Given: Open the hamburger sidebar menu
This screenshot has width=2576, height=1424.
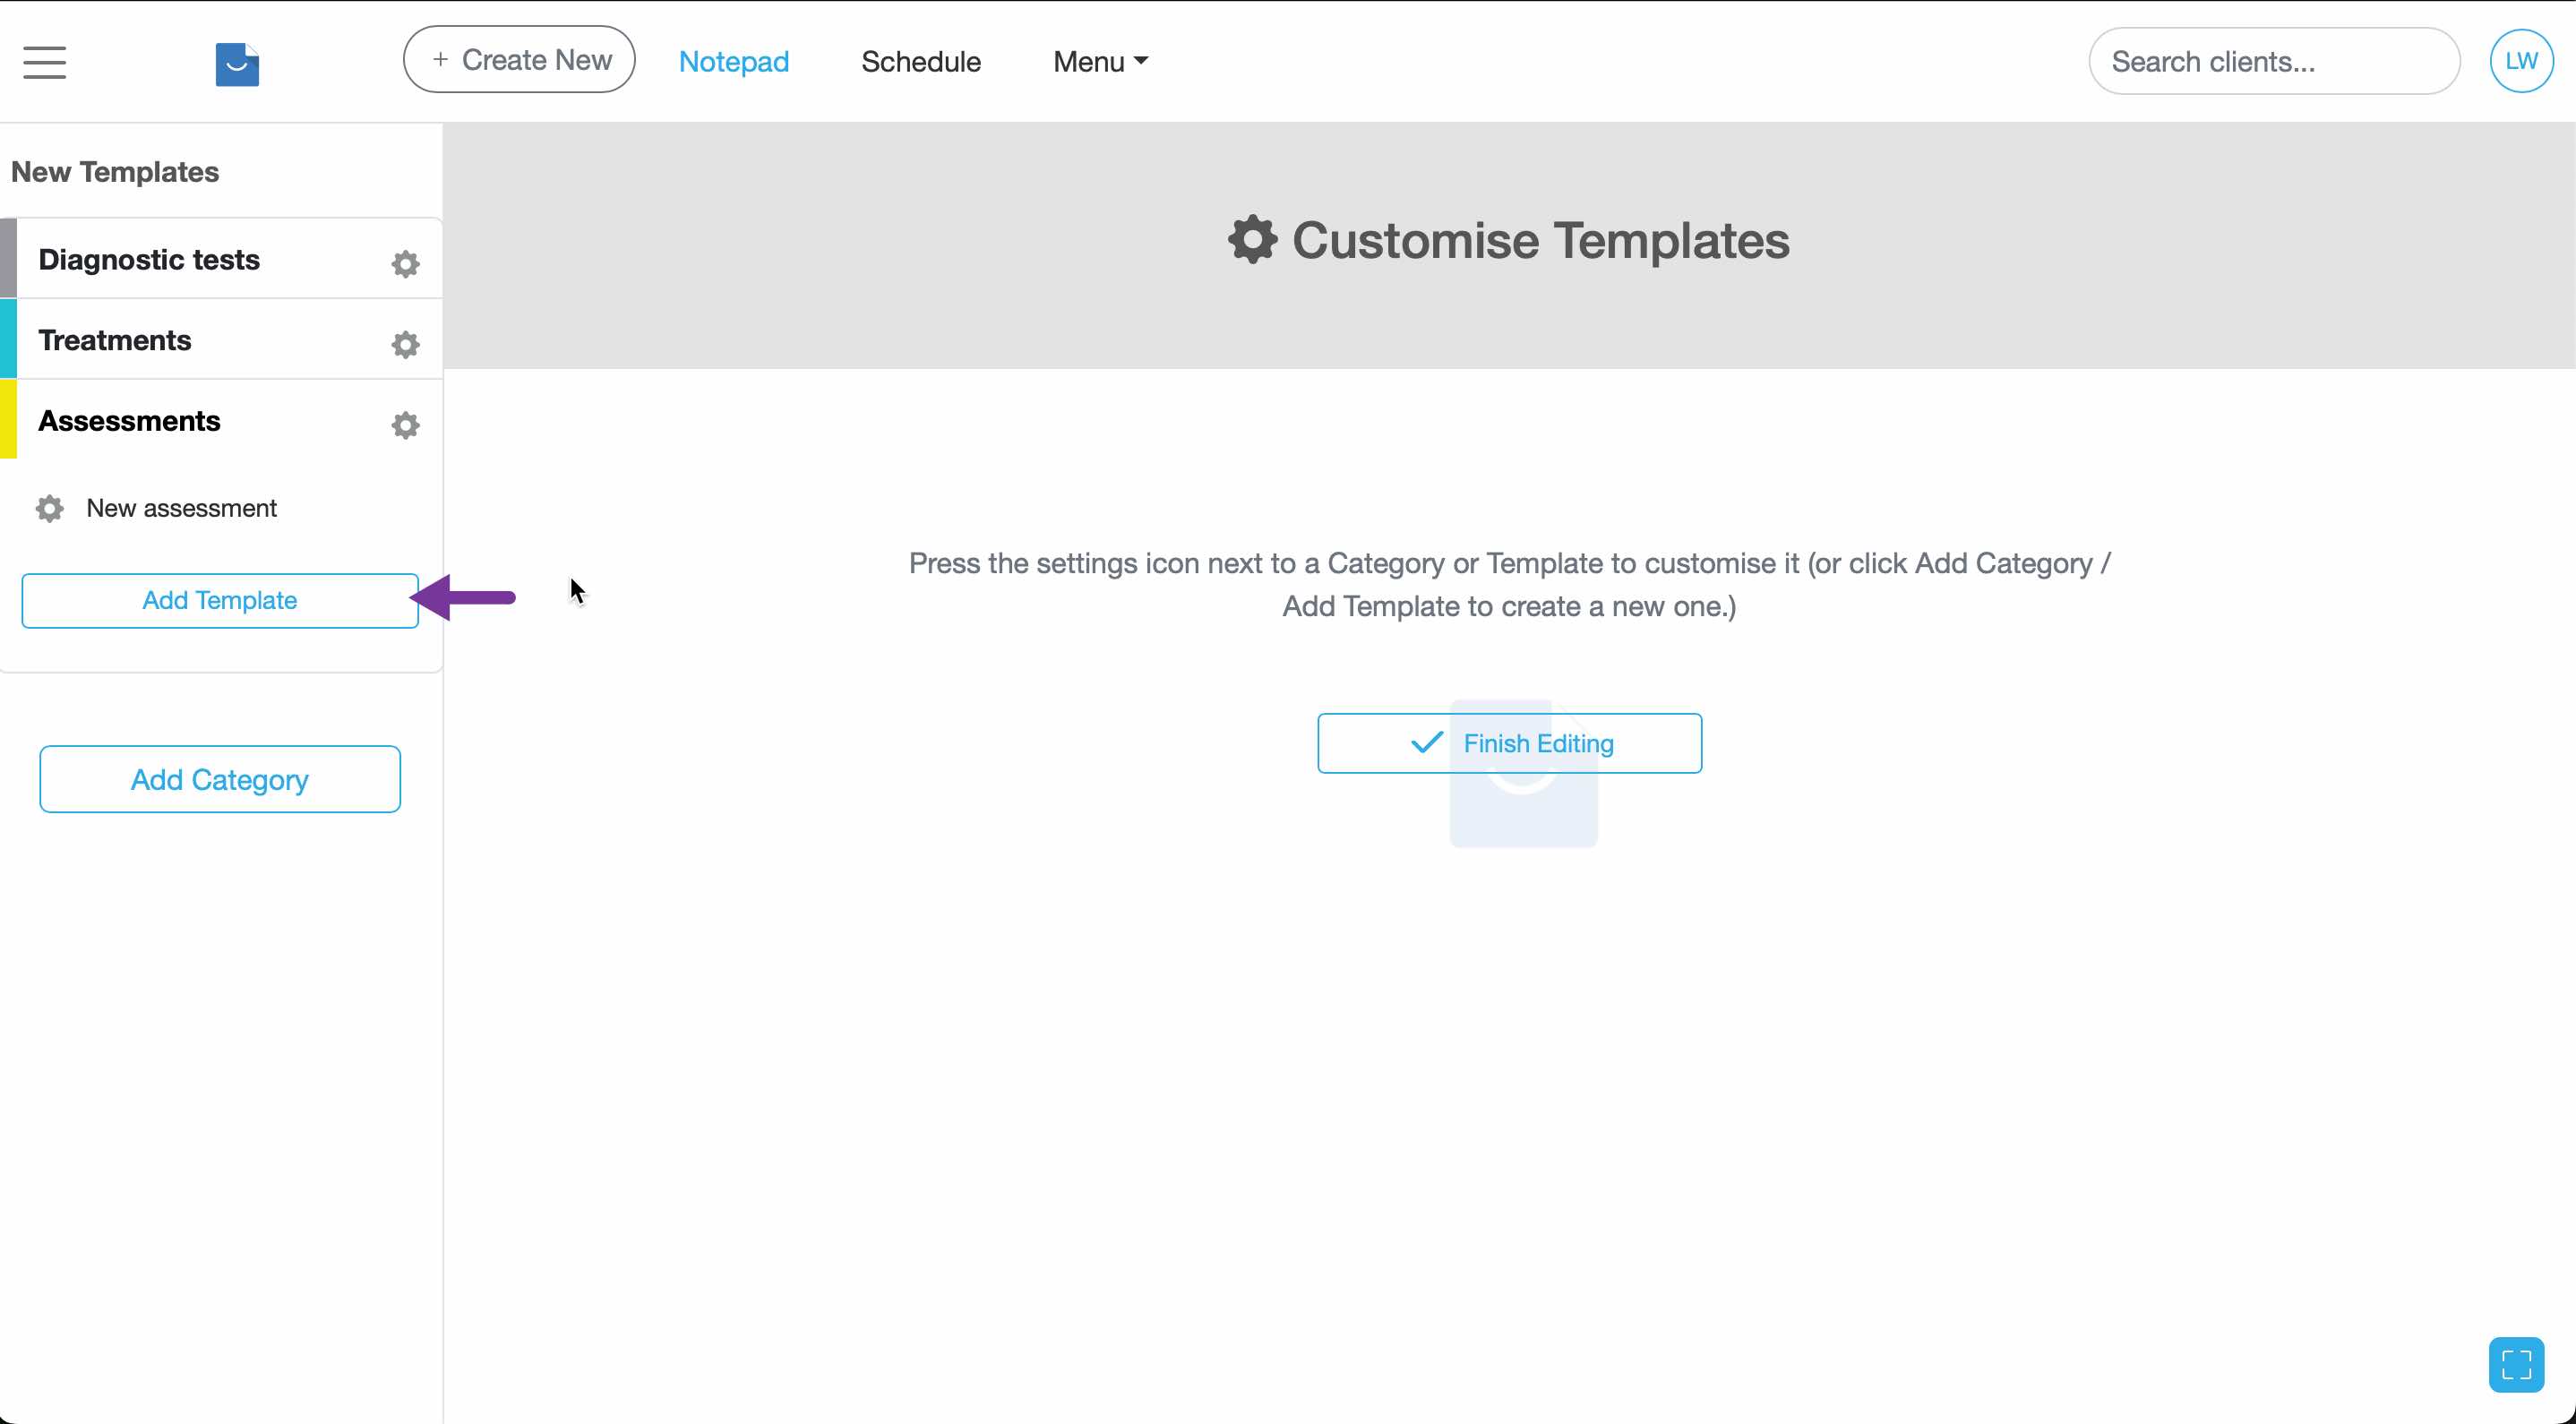Looking at the screenshot, I should click(45, 62).
